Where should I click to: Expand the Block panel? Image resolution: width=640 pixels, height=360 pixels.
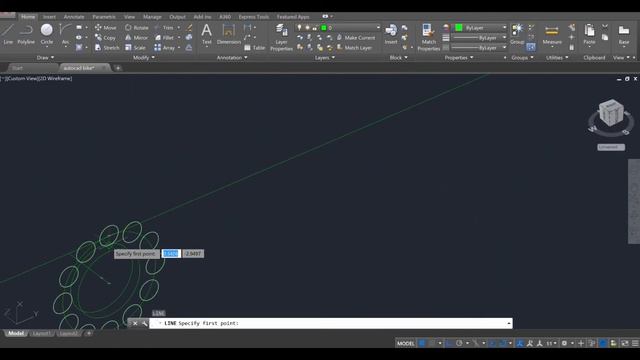coord(398,58)
